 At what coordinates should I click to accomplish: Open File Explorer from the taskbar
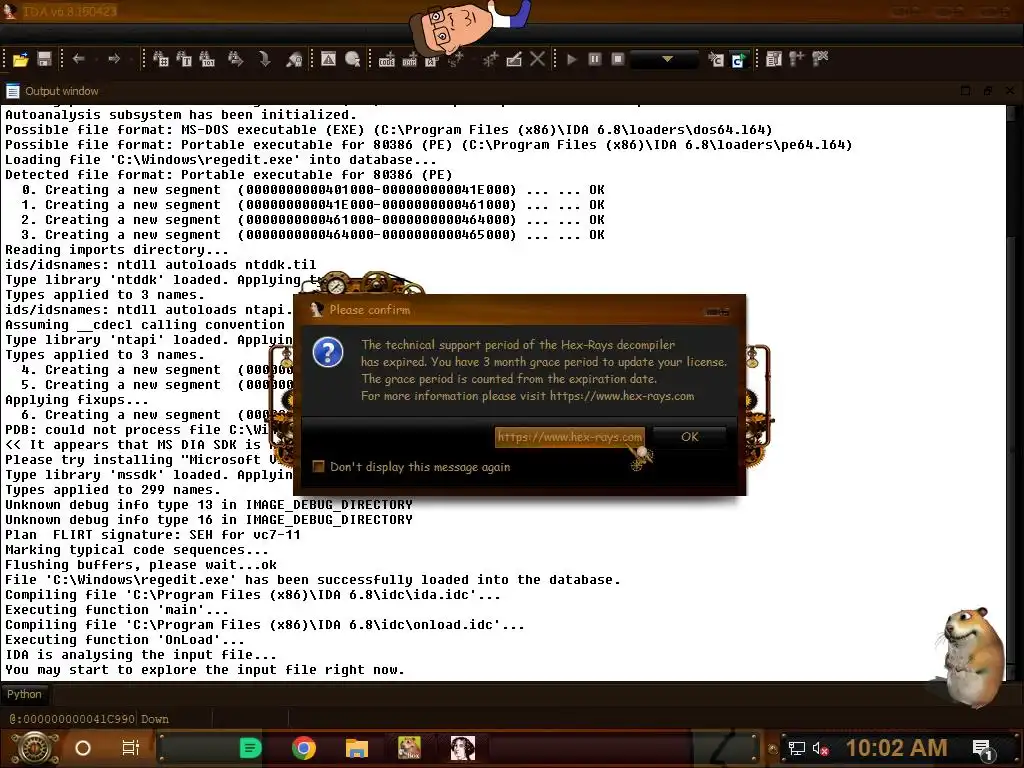pos(357,748)
